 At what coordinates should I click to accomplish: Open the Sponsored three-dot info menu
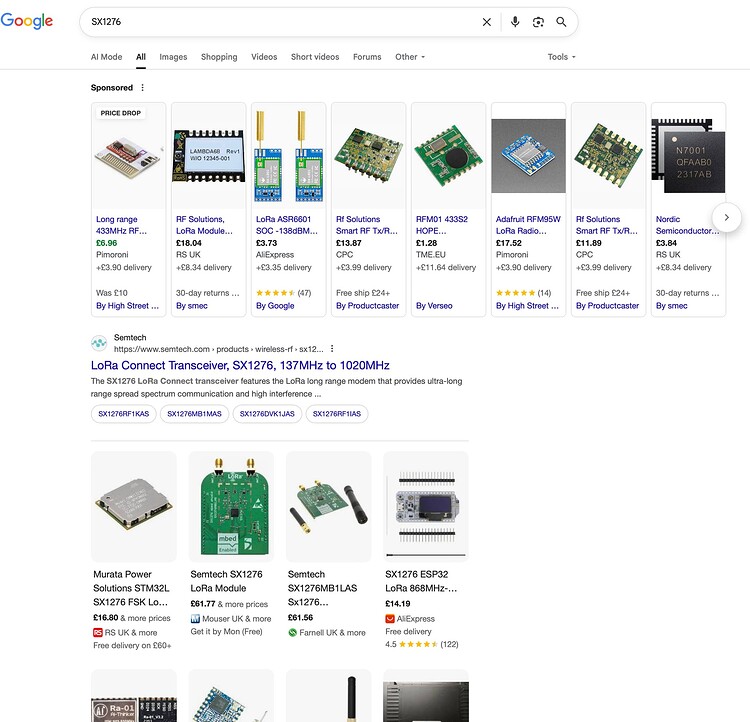pyautogui.click(x=143, y=88)
